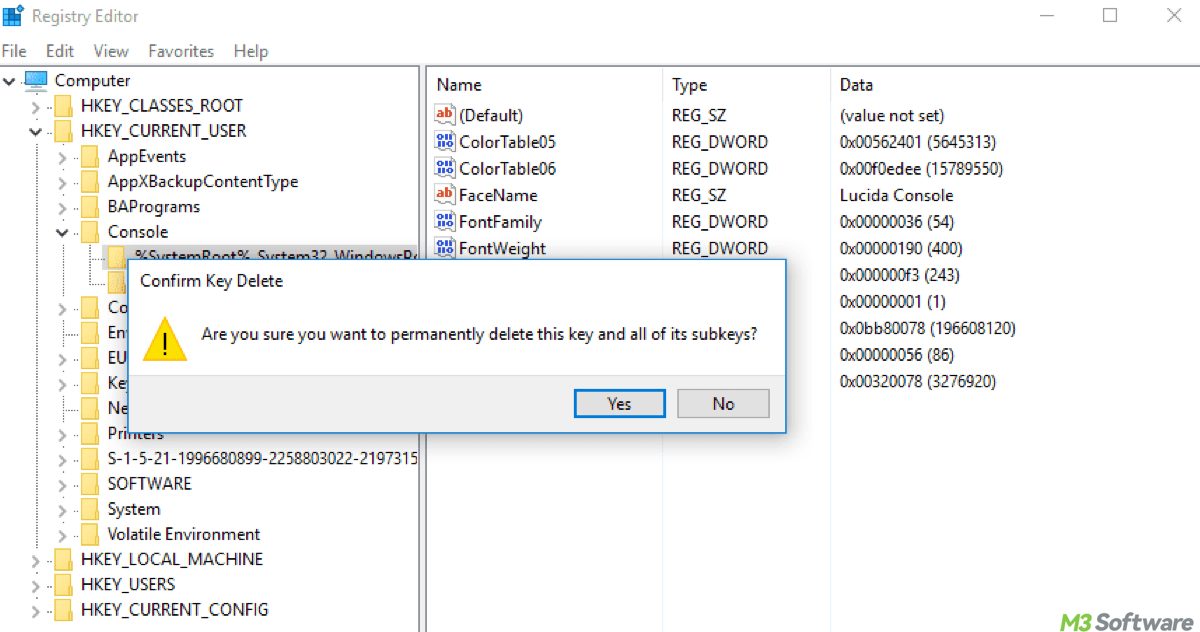Click the 0x00562401 (5645313) data cell
Viewport: 1200px width, 632px height.
918,142
